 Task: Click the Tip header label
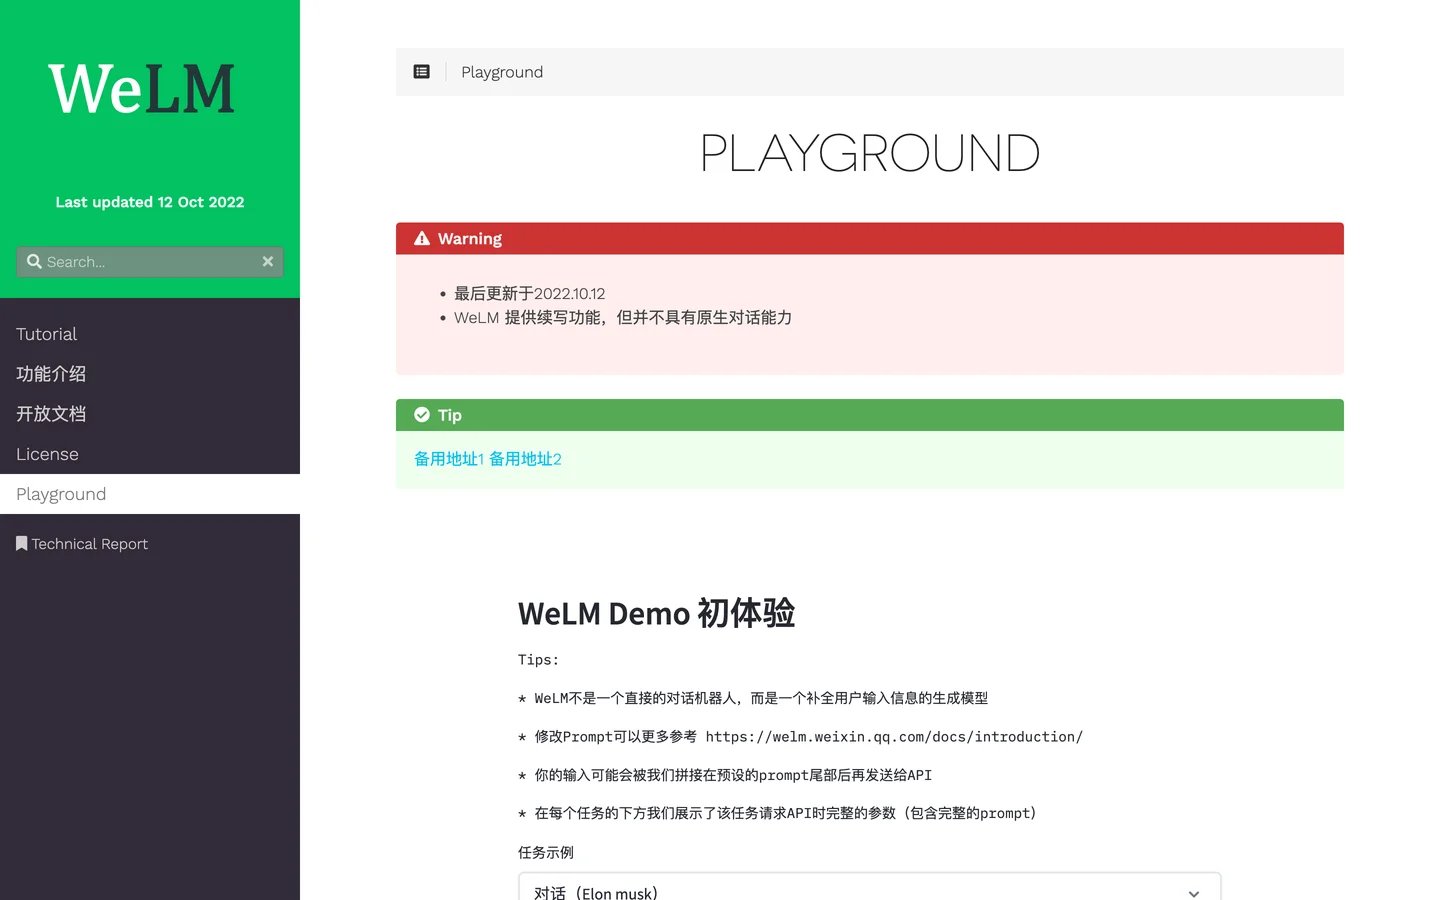point(450,415)
